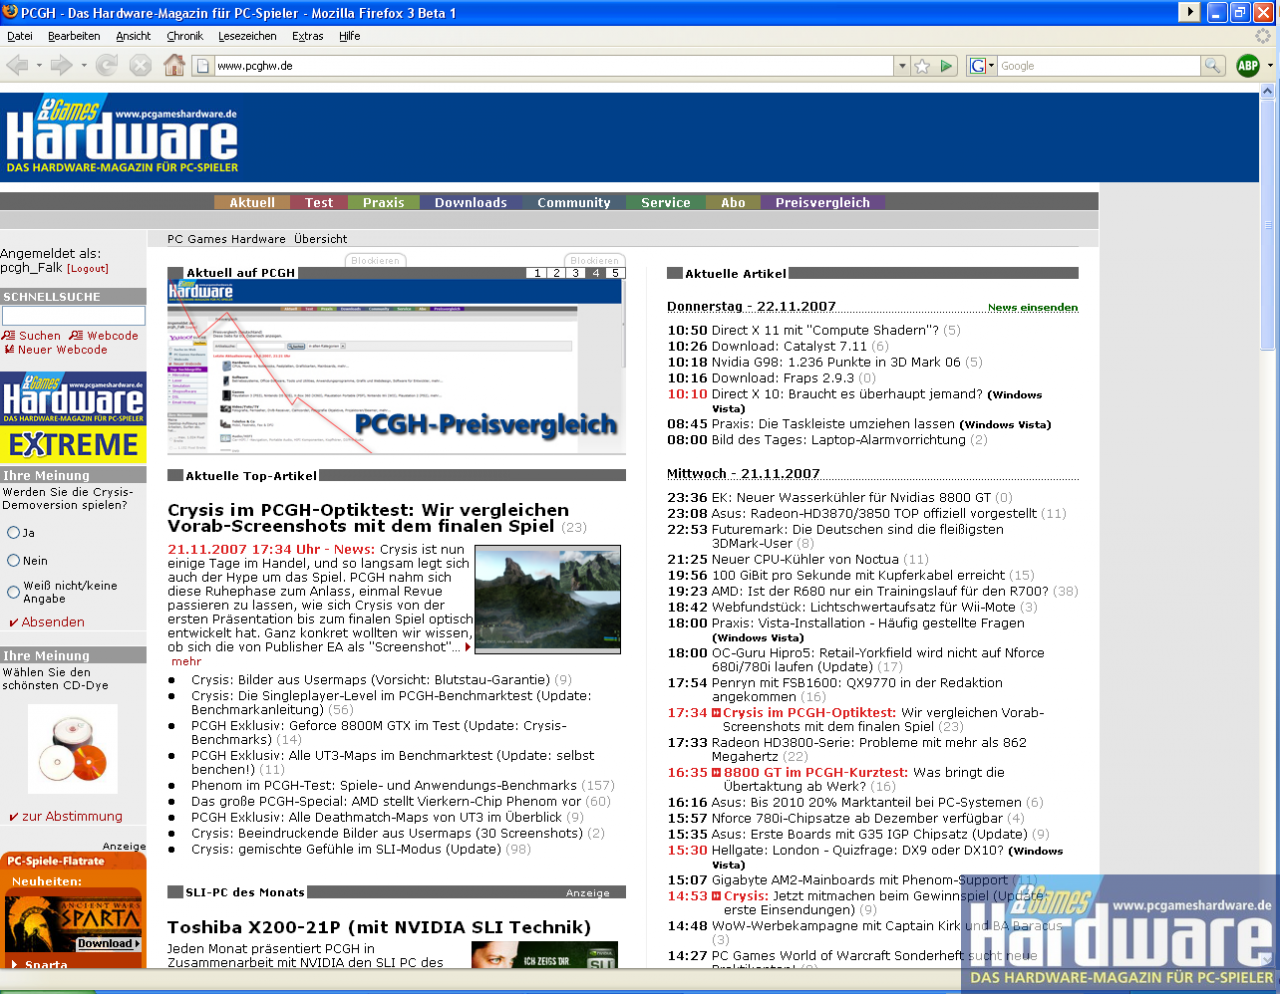
Task: Click the Logout link
Action: (x=88, y=268)
